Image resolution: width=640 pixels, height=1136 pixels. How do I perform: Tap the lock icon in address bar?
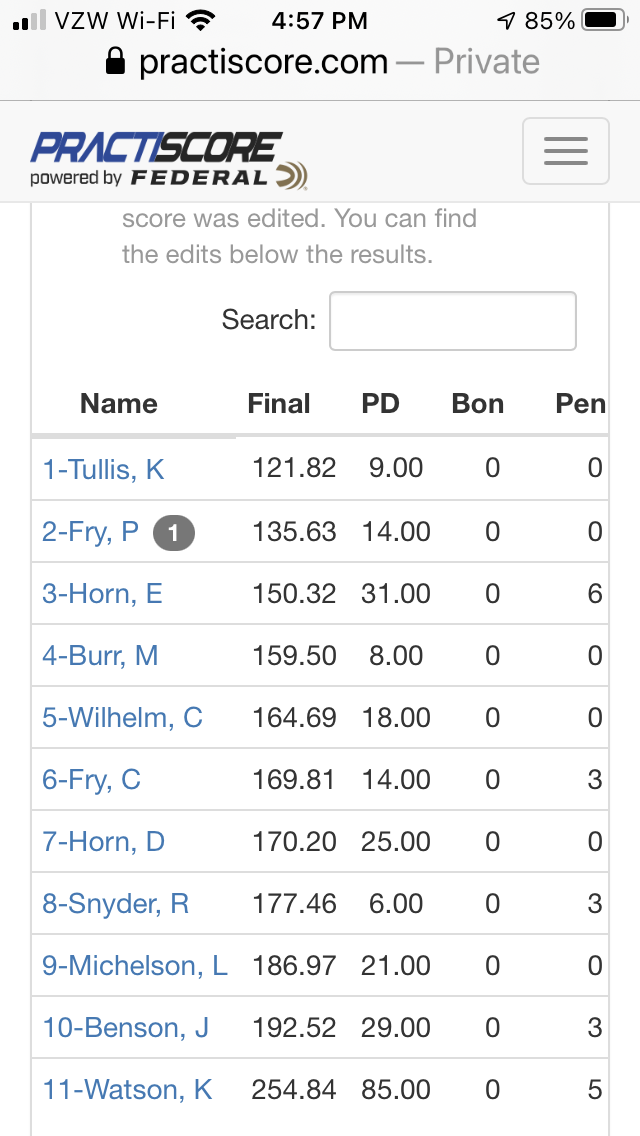pyautogui.click(x=115, y=62)
